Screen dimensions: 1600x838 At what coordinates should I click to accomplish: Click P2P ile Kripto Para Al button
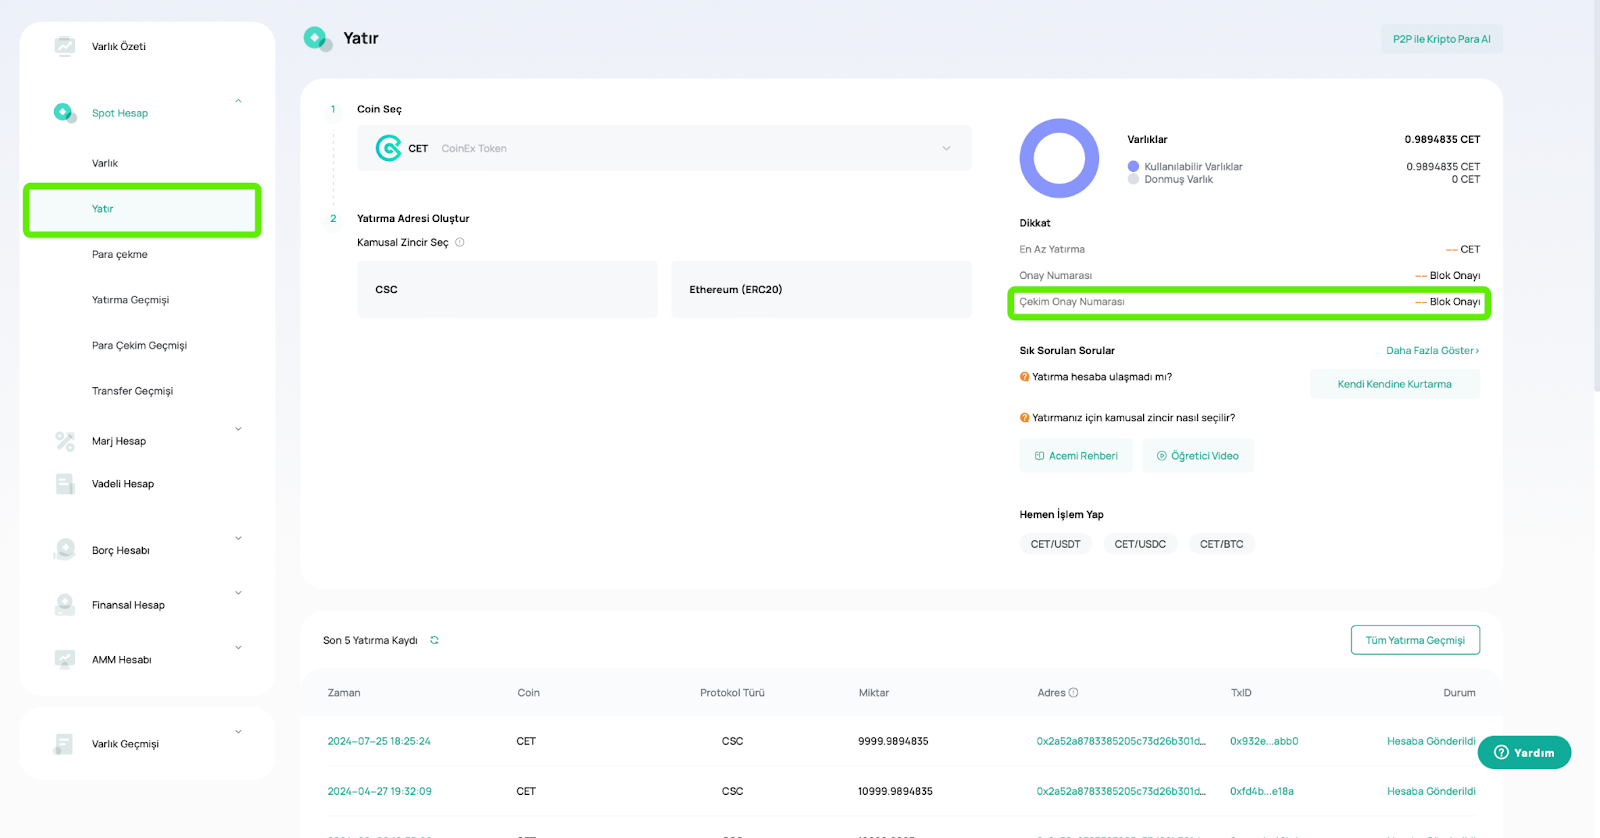point(1441,39)
